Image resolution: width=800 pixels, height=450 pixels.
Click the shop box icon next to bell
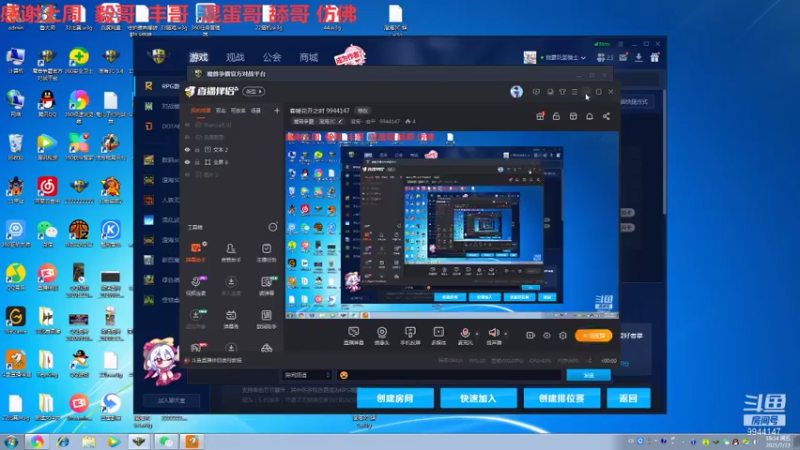tap(573, 116)
